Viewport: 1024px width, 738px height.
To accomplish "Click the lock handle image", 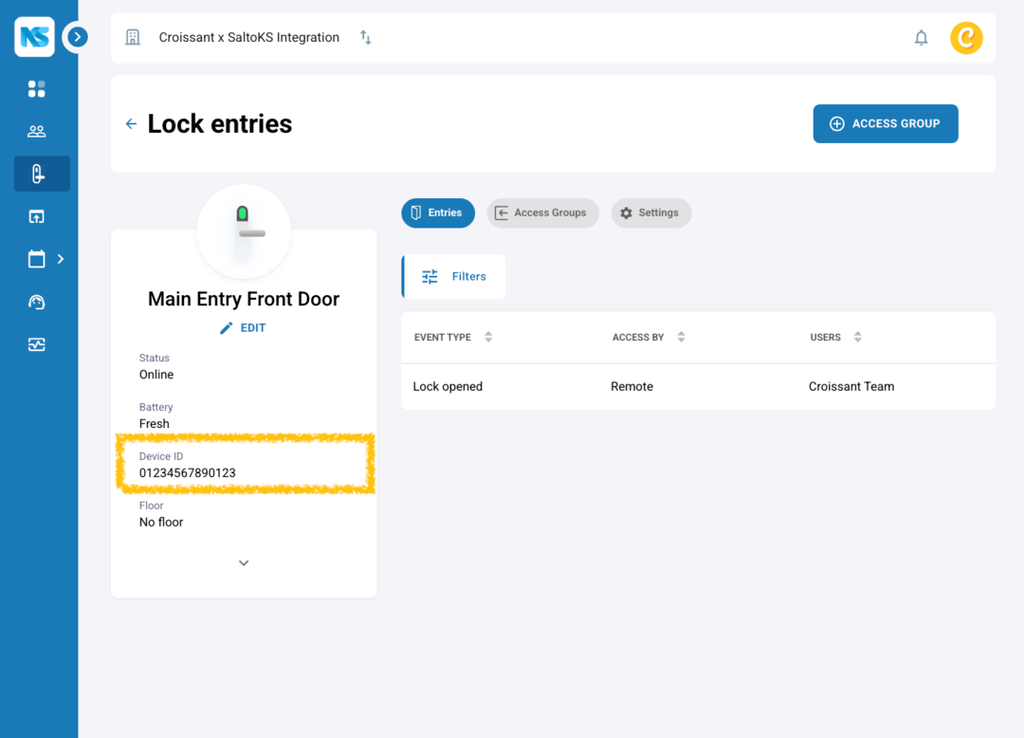I will (244, 232).
